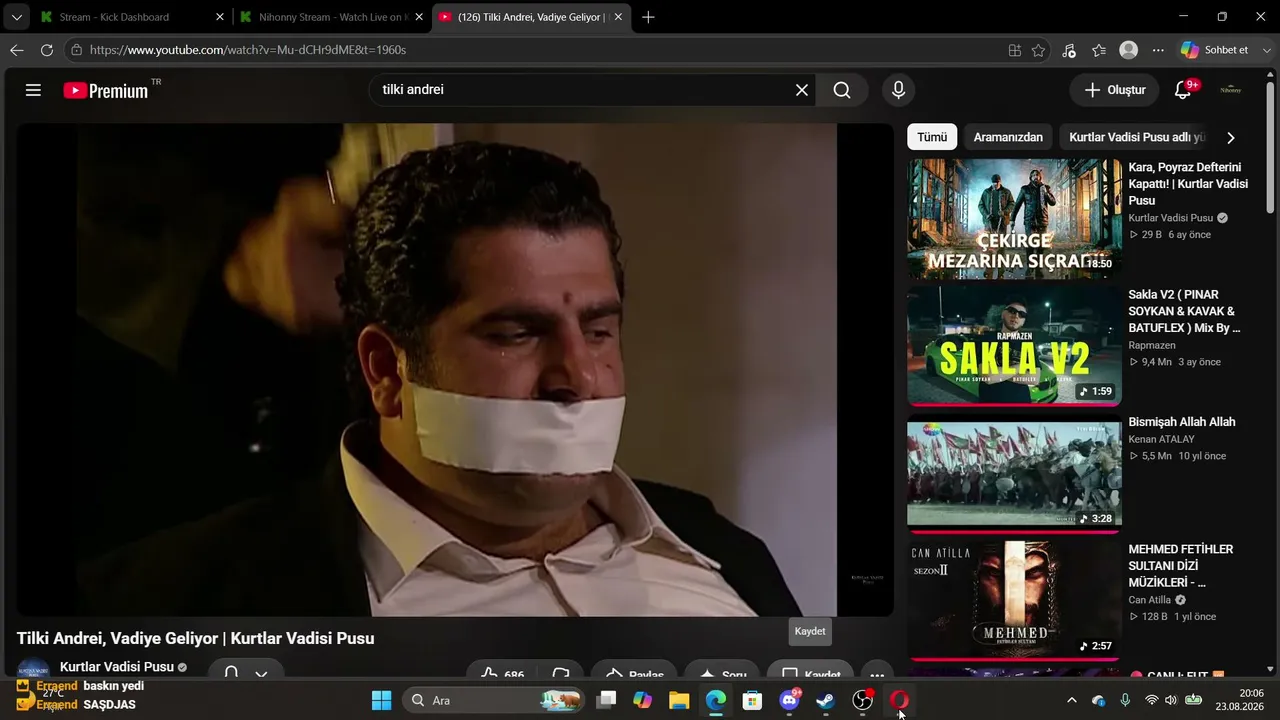Clear the YouTube search box text
This screenshot has width=1280, height=720.
(802, 90)
